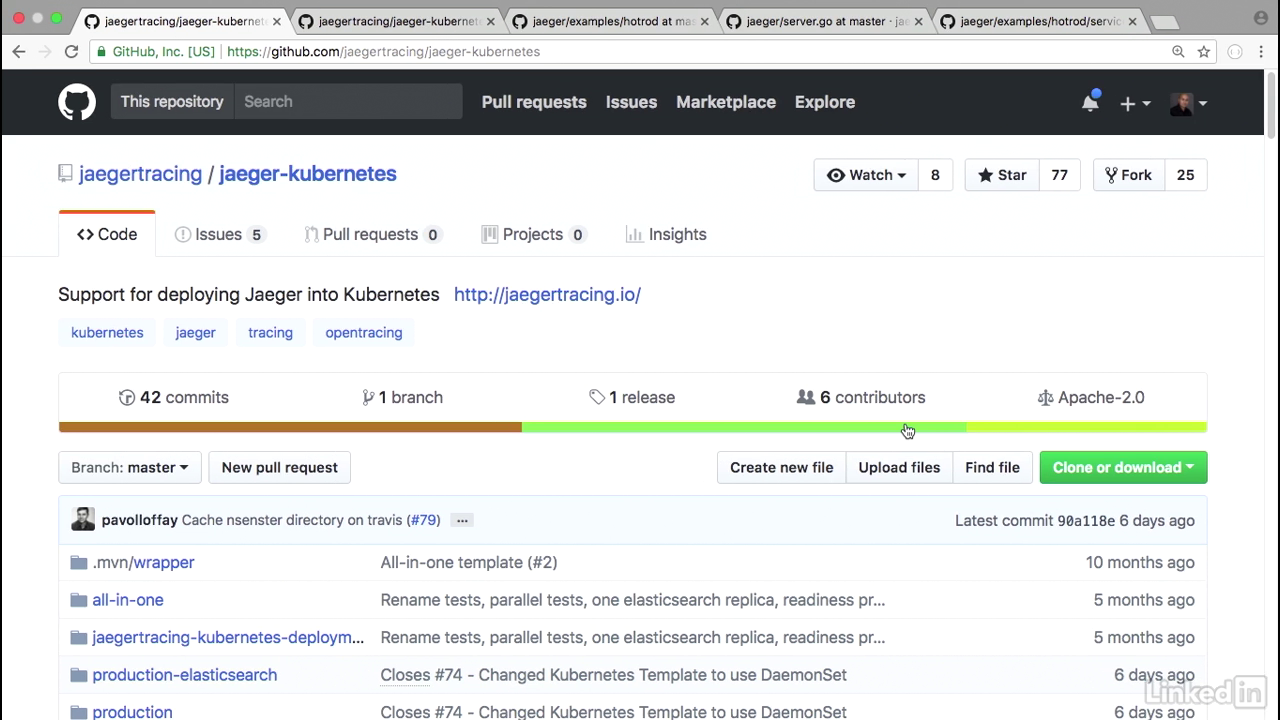View the 42 commits history
1280x720 pixels.
(174, 397)
